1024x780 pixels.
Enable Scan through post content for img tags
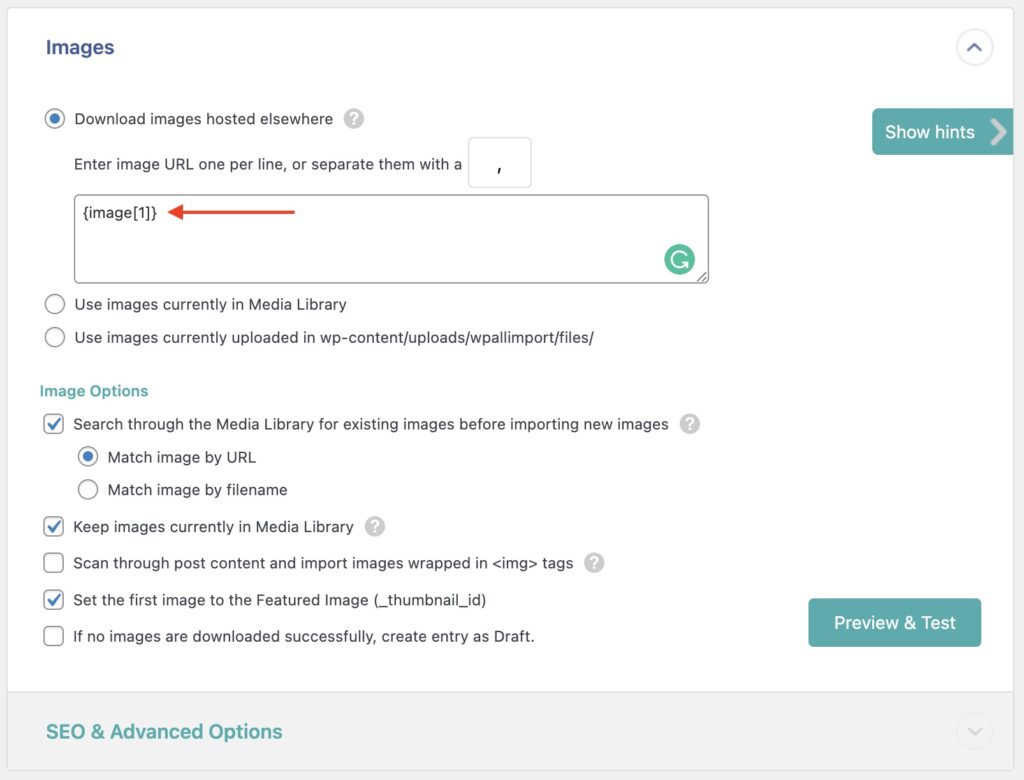point(54,563)
